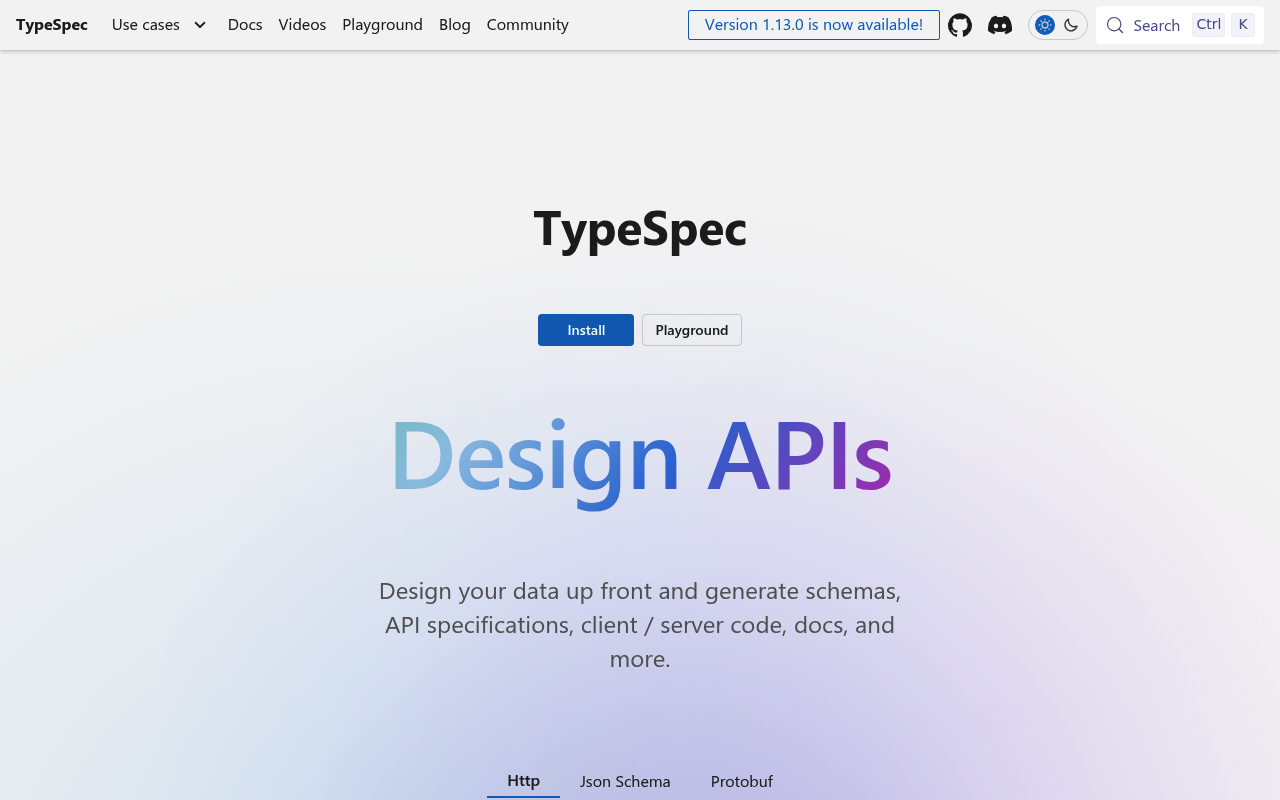Switch to light theme sun icon
1280x800 pixels.
(x=1045, y=25)
